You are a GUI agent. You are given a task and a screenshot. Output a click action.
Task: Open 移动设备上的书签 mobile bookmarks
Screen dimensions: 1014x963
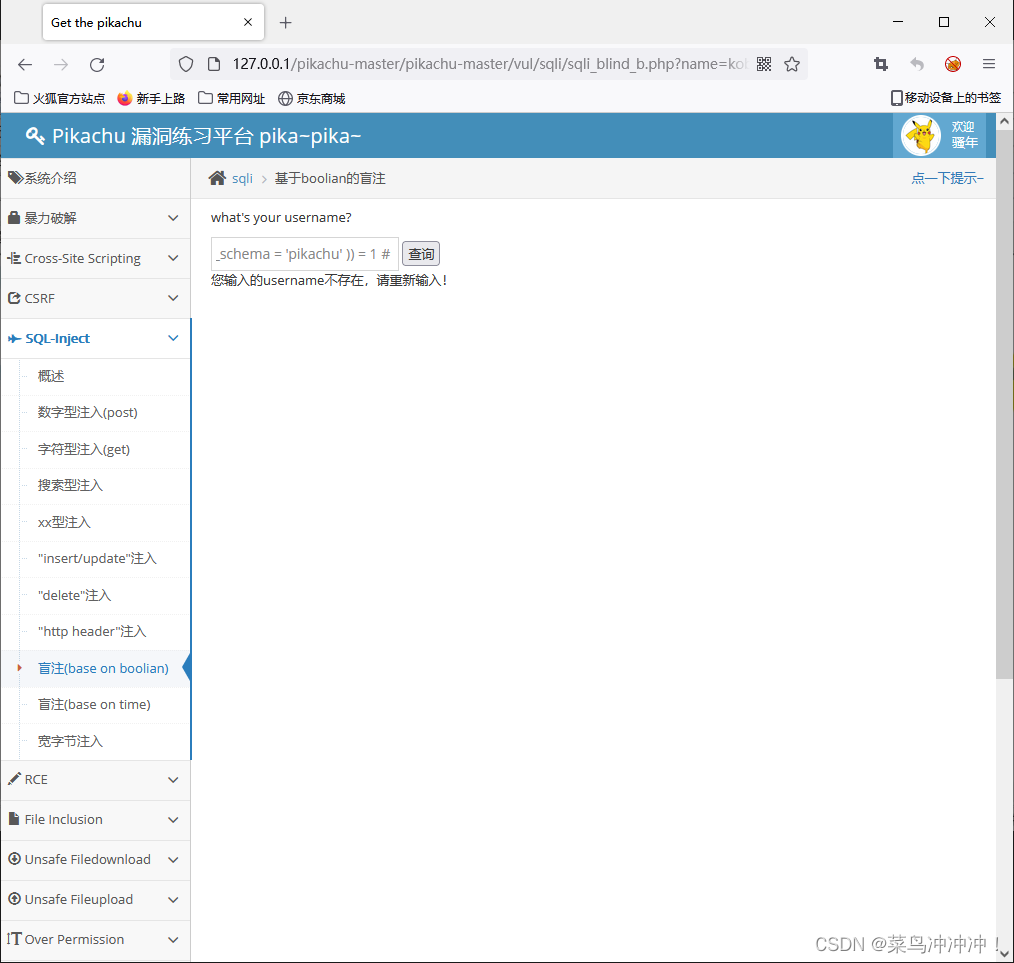[x=945, y=98]
